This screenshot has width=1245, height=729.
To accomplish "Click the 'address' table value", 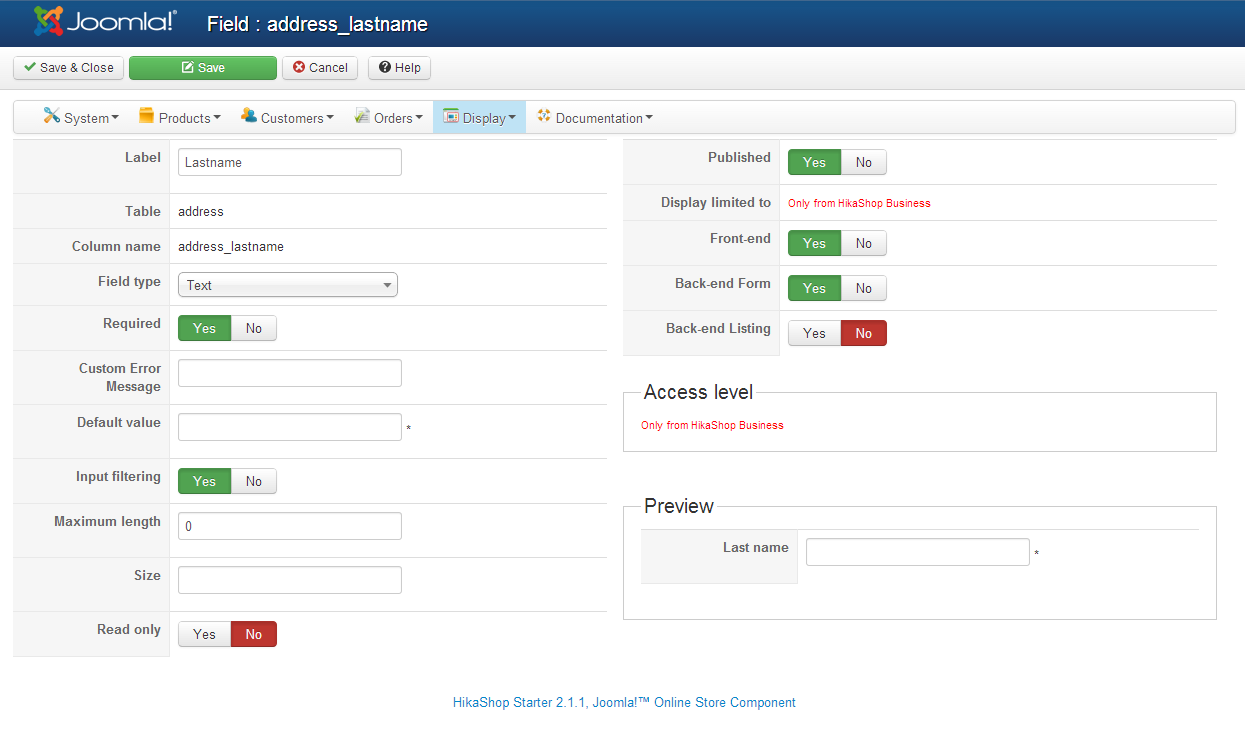I will click(201, 211).
